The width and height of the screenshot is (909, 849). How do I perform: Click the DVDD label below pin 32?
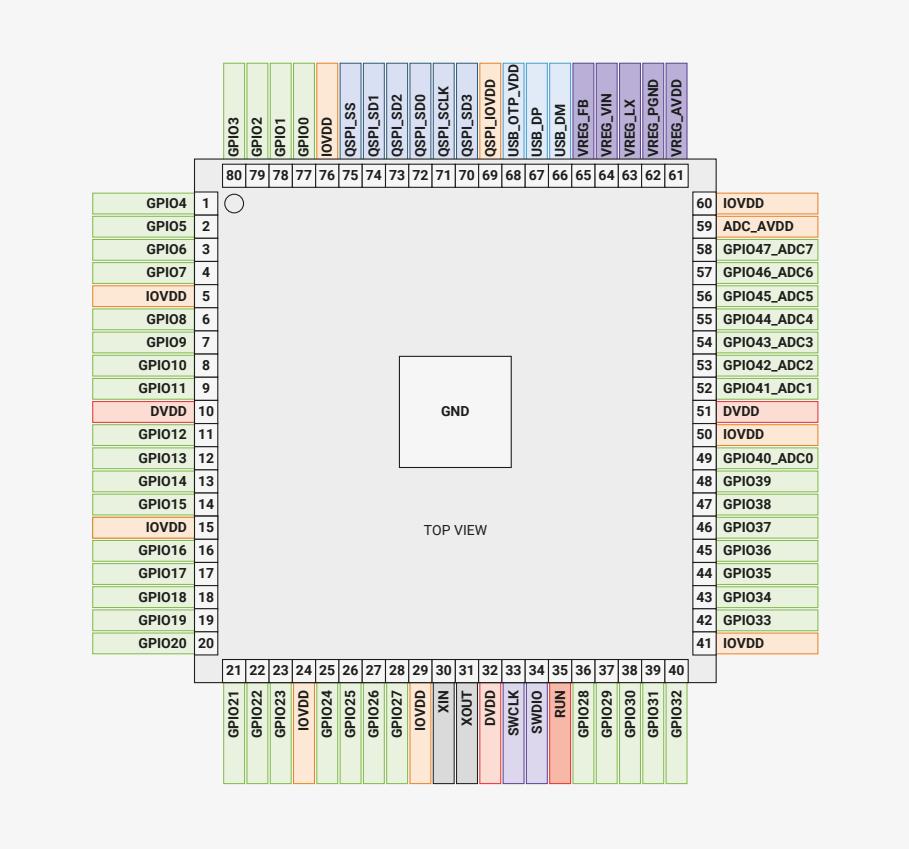pos(490,733)
